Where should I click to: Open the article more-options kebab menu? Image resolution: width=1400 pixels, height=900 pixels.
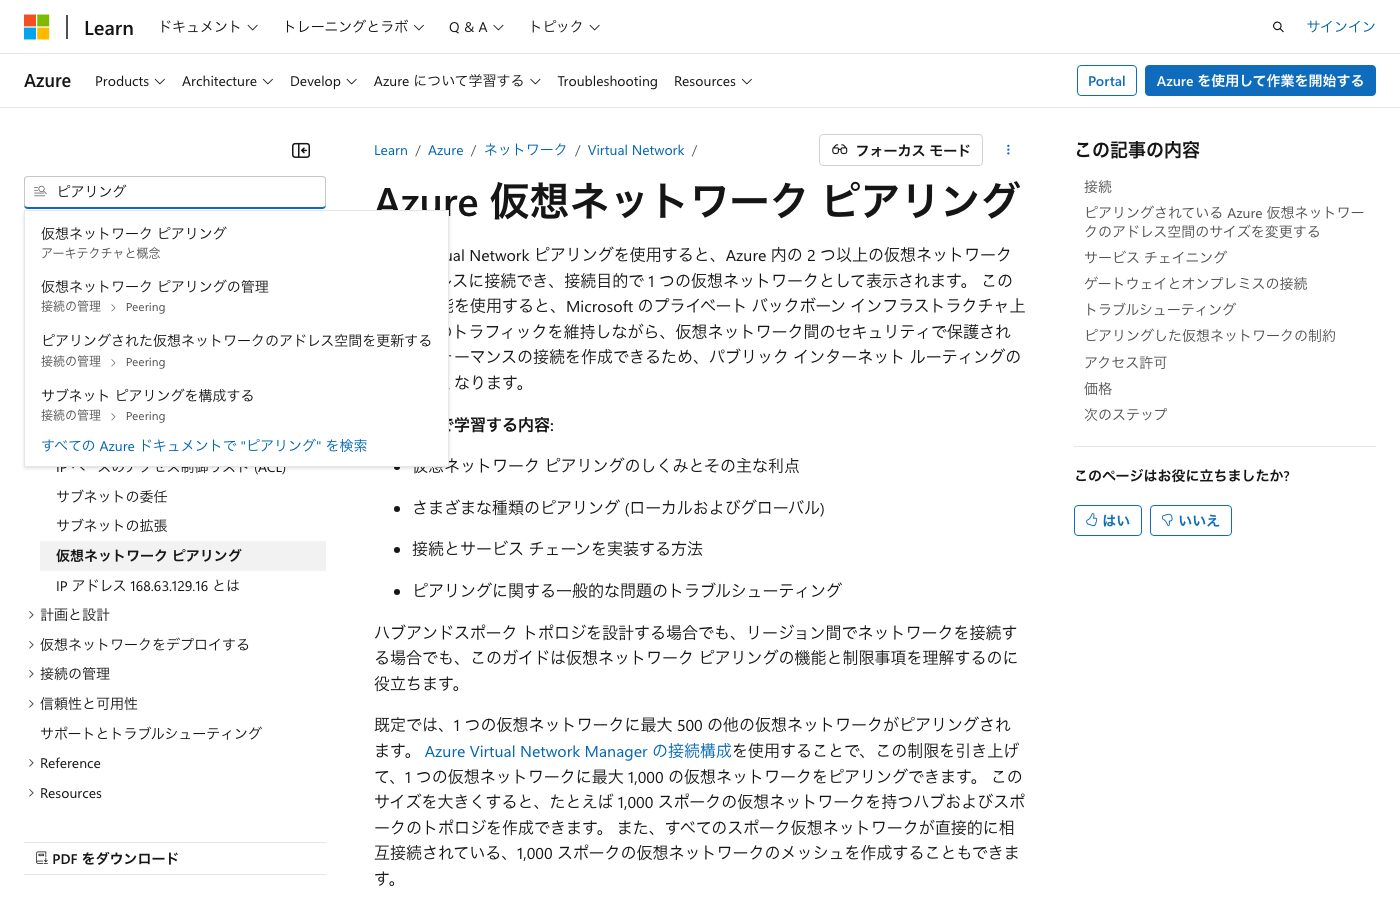[1008, 150]
